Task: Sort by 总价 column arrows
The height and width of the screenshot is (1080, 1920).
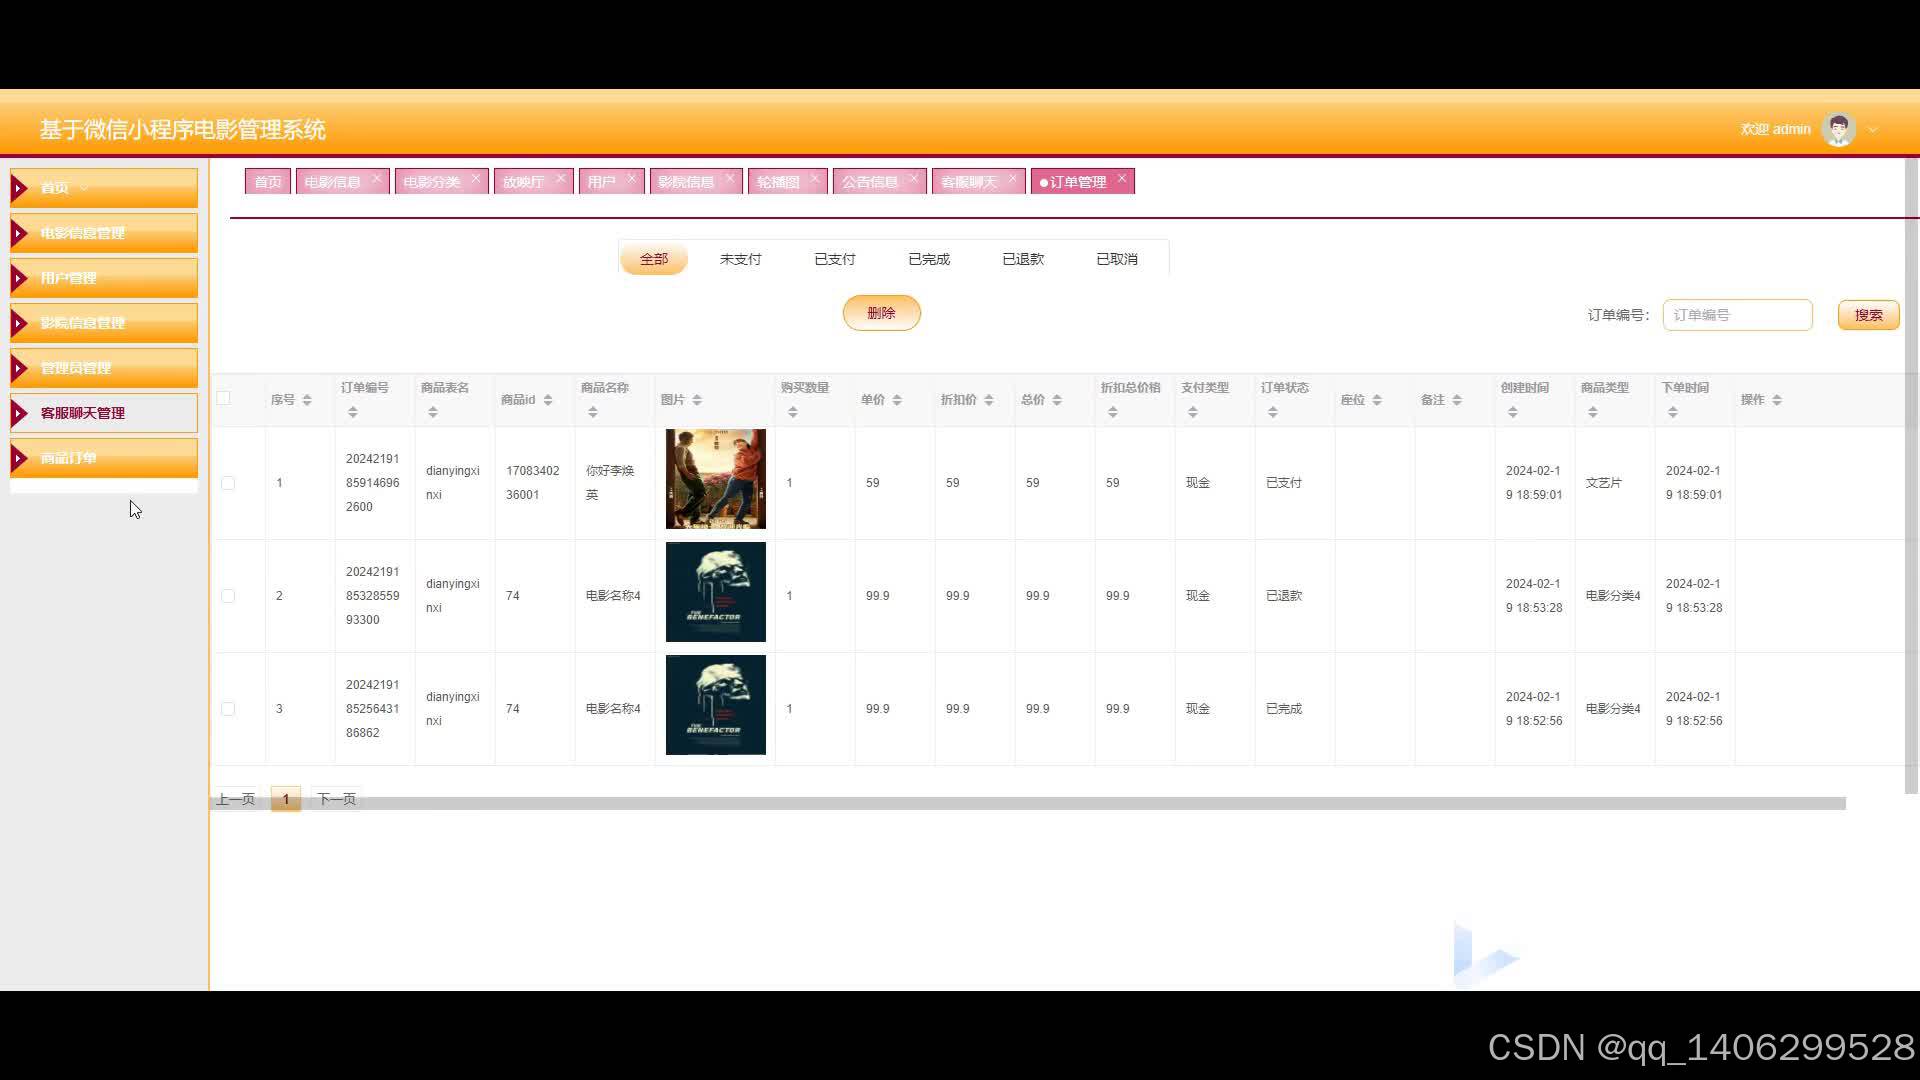Action: pyautogui.click(x=1057, y=400)
